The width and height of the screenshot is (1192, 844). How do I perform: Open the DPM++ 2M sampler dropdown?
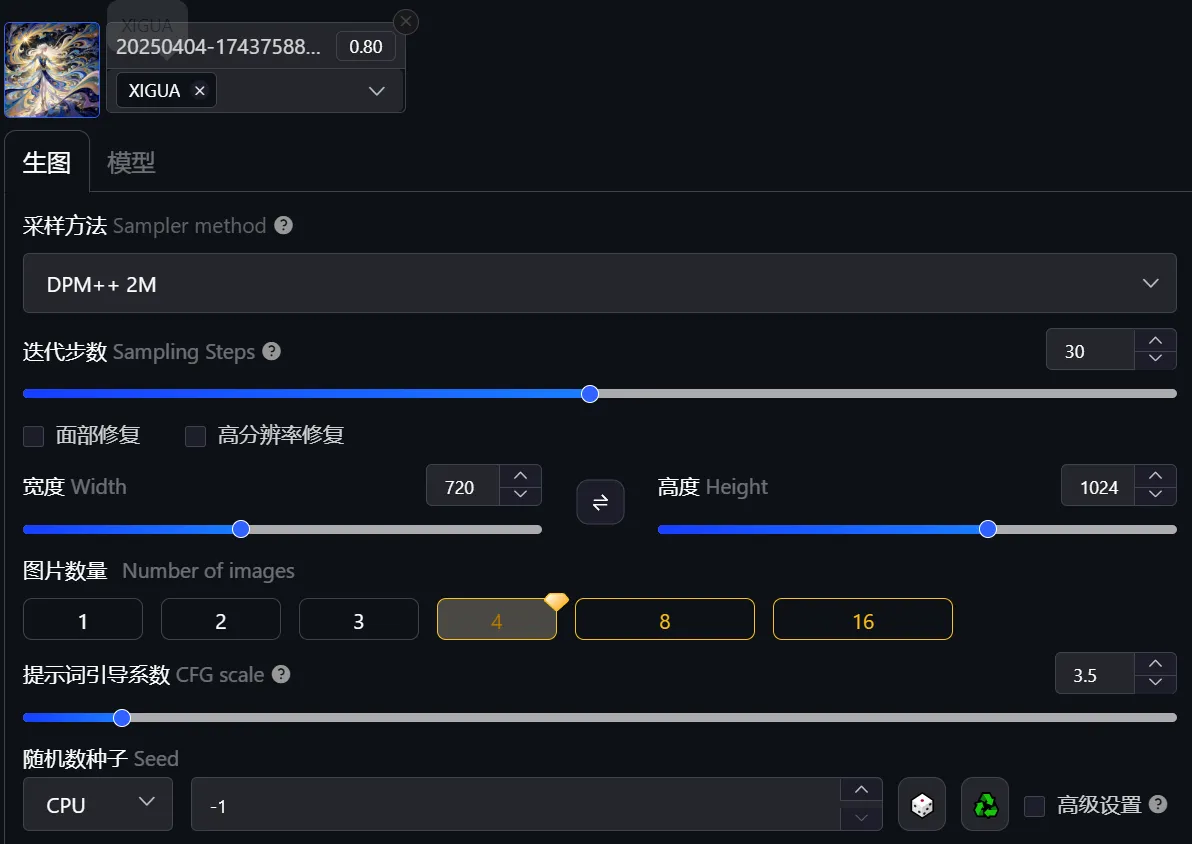click(599, 284)
